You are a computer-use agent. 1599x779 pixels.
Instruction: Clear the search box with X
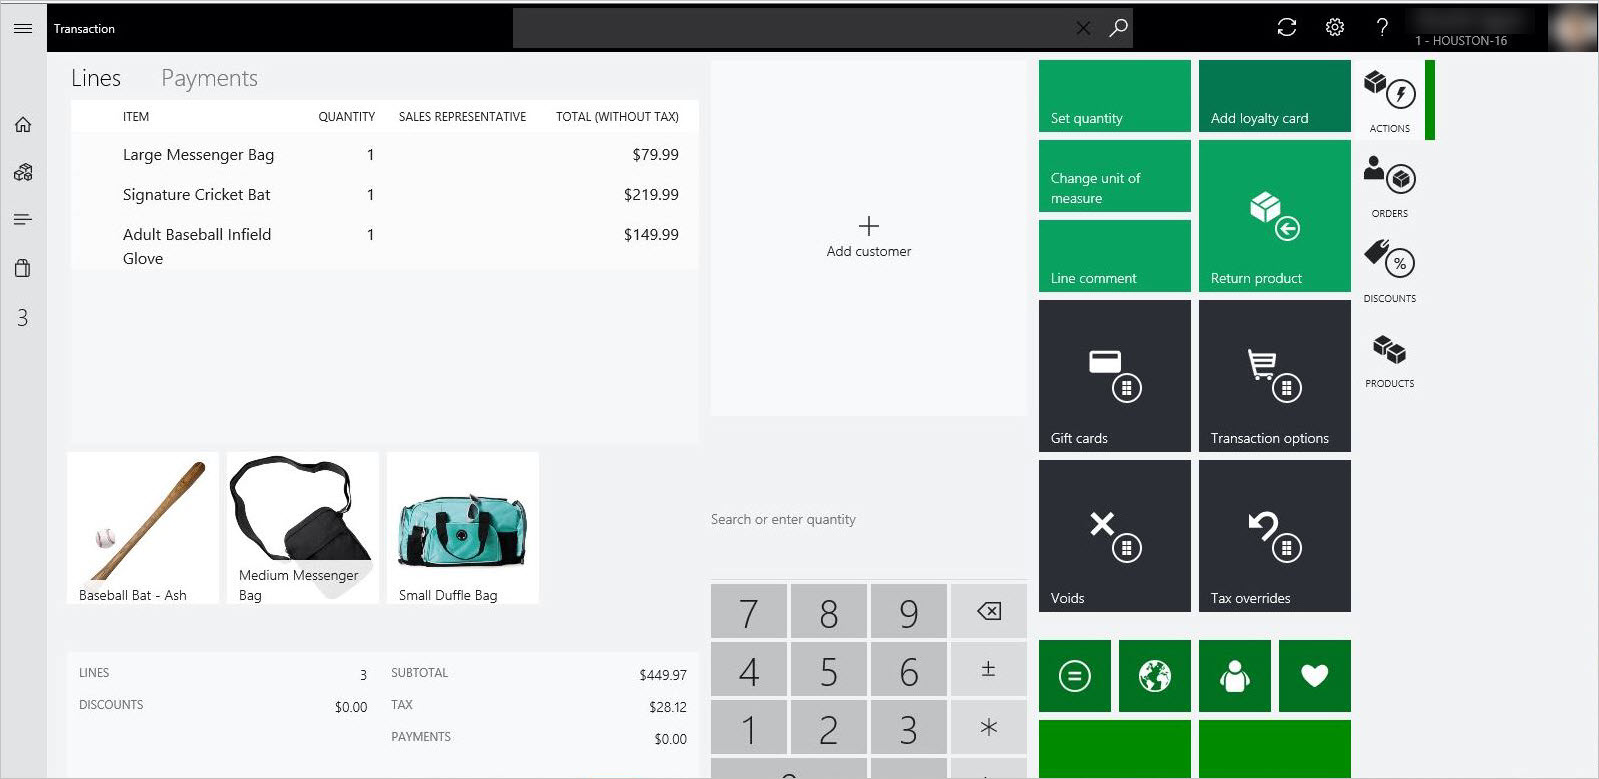tap(1083, 29)
